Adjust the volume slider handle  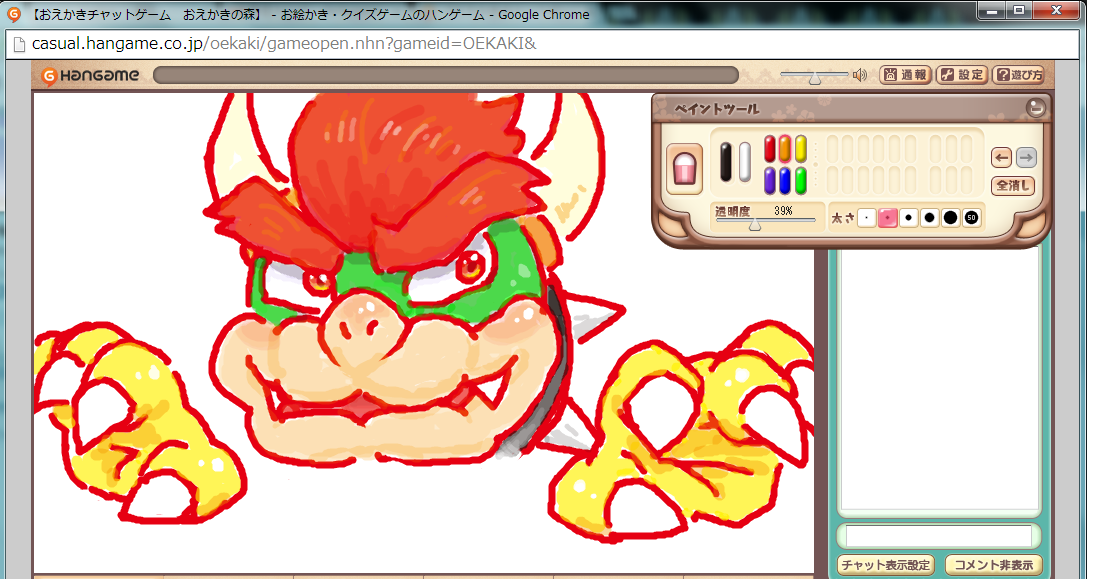click(815, 78)
